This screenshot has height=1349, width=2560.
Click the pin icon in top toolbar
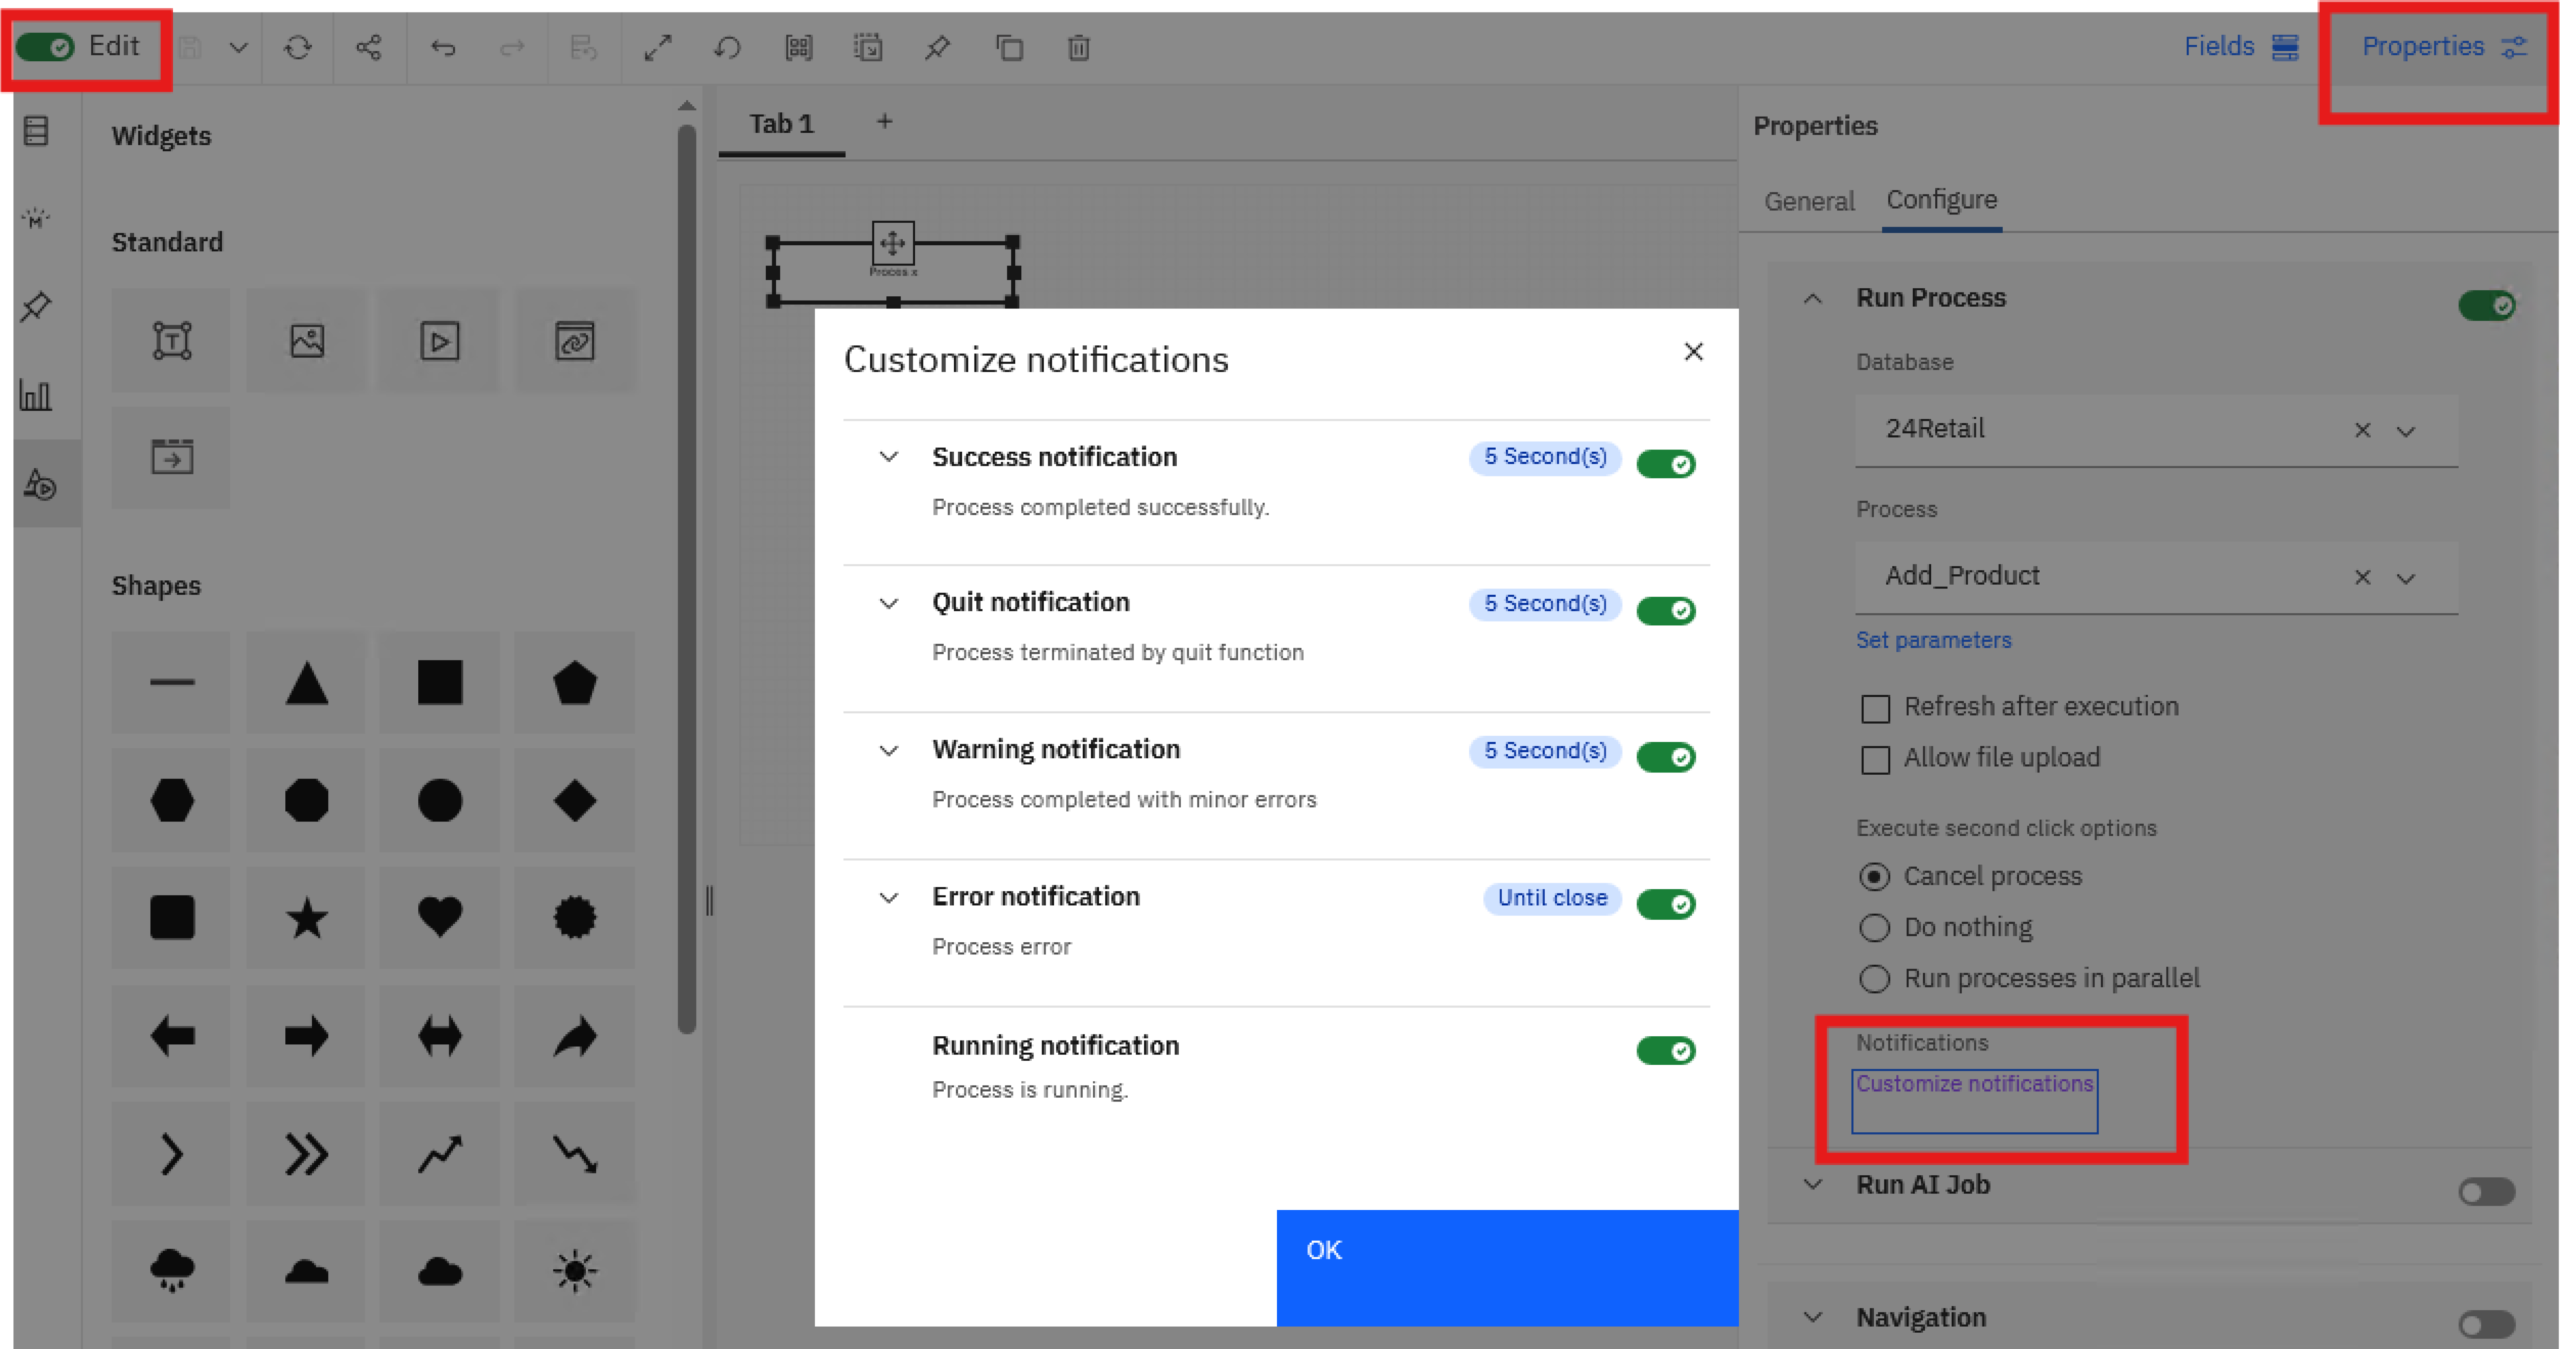937,47
